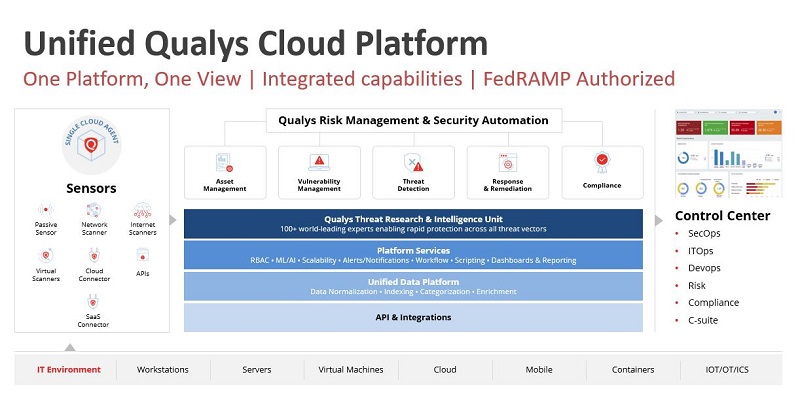Click the Virtual Scanners icon

(x=46, y=256)
